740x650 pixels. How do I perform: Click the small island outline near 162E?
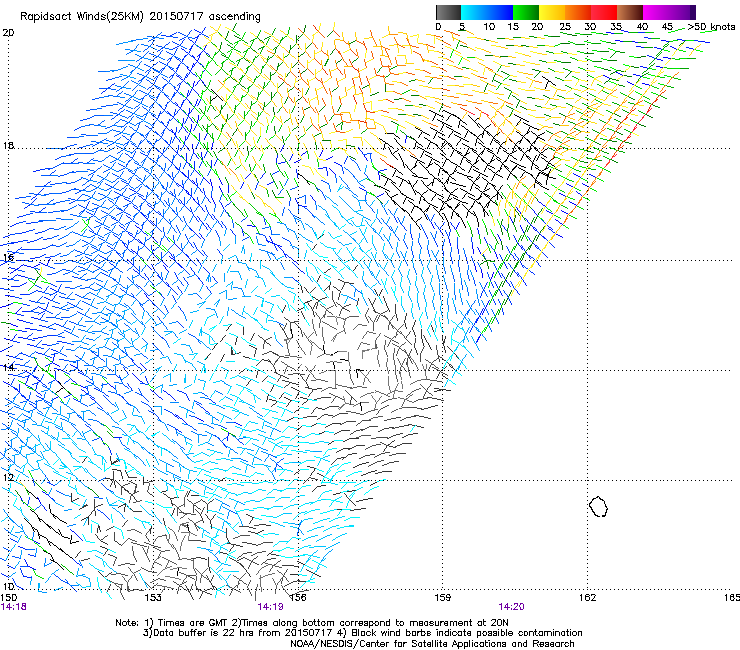(x=598, y=506)
